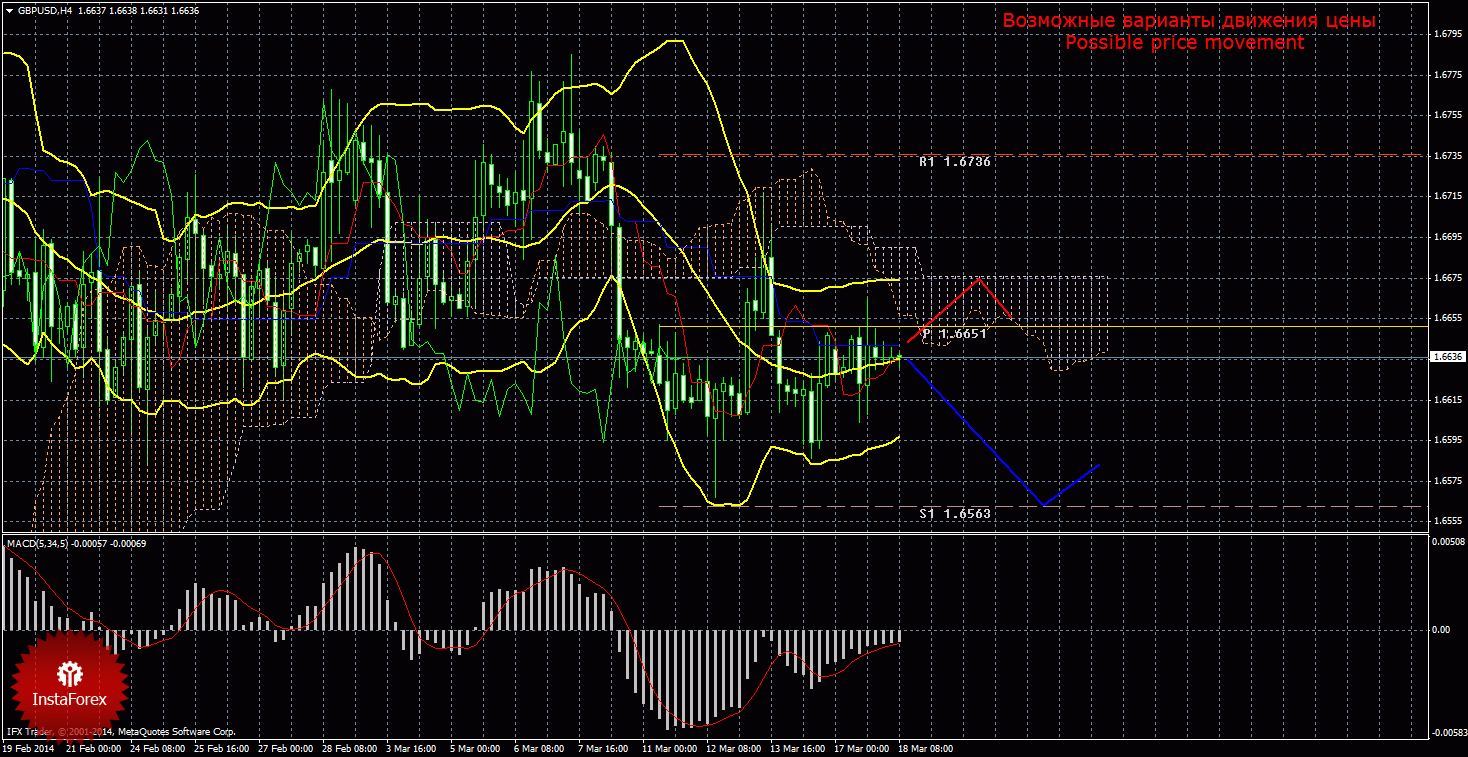Click the 12 Mar 08:00 time label
The image size is (1468, 757).
coord(734,748)
